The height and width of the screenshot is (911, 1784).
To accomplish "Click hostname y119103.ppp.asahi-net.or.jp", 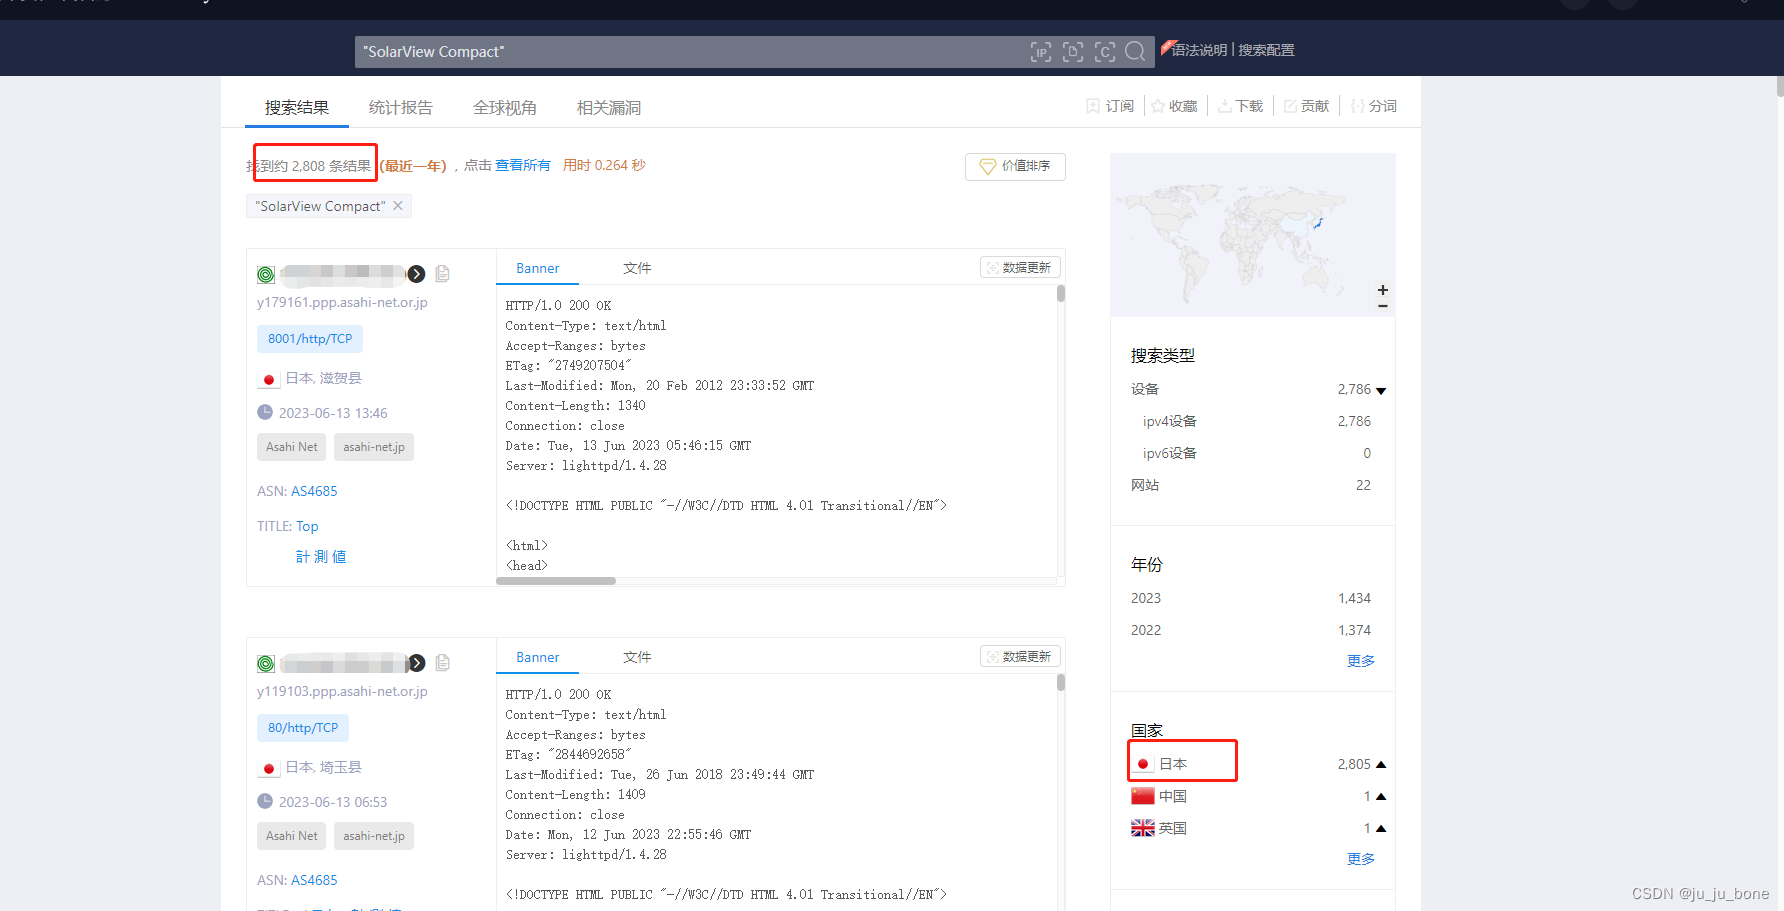I will tap(342, 691).
